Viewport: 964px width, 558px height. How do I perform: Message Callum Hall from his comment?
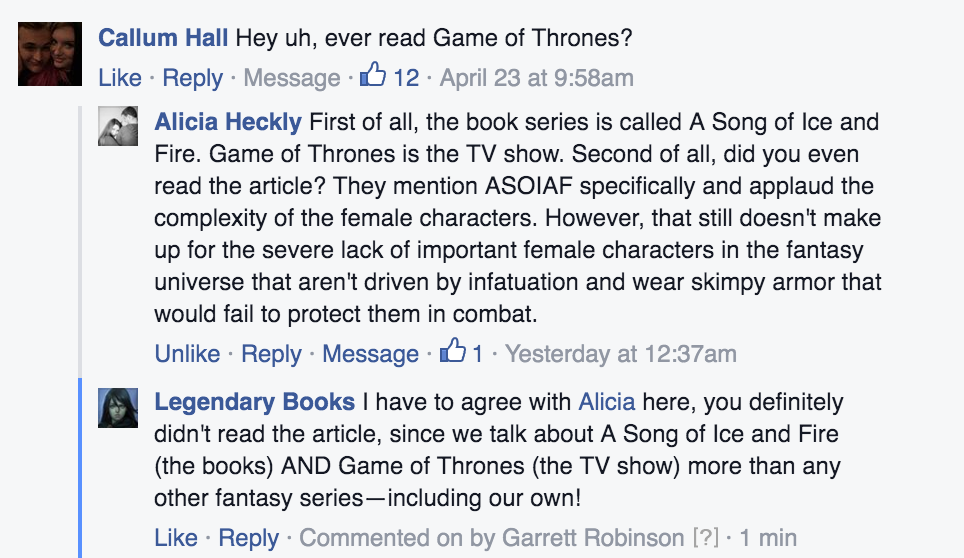pos(292,78)
